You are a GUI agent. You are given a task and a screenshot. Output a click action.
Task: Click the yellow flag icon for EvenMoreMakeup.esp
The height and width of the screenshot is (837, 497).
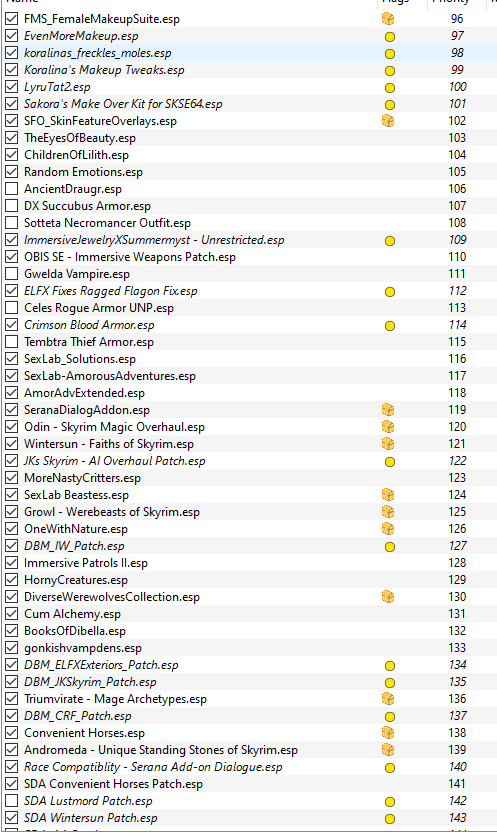click(390, 37)
